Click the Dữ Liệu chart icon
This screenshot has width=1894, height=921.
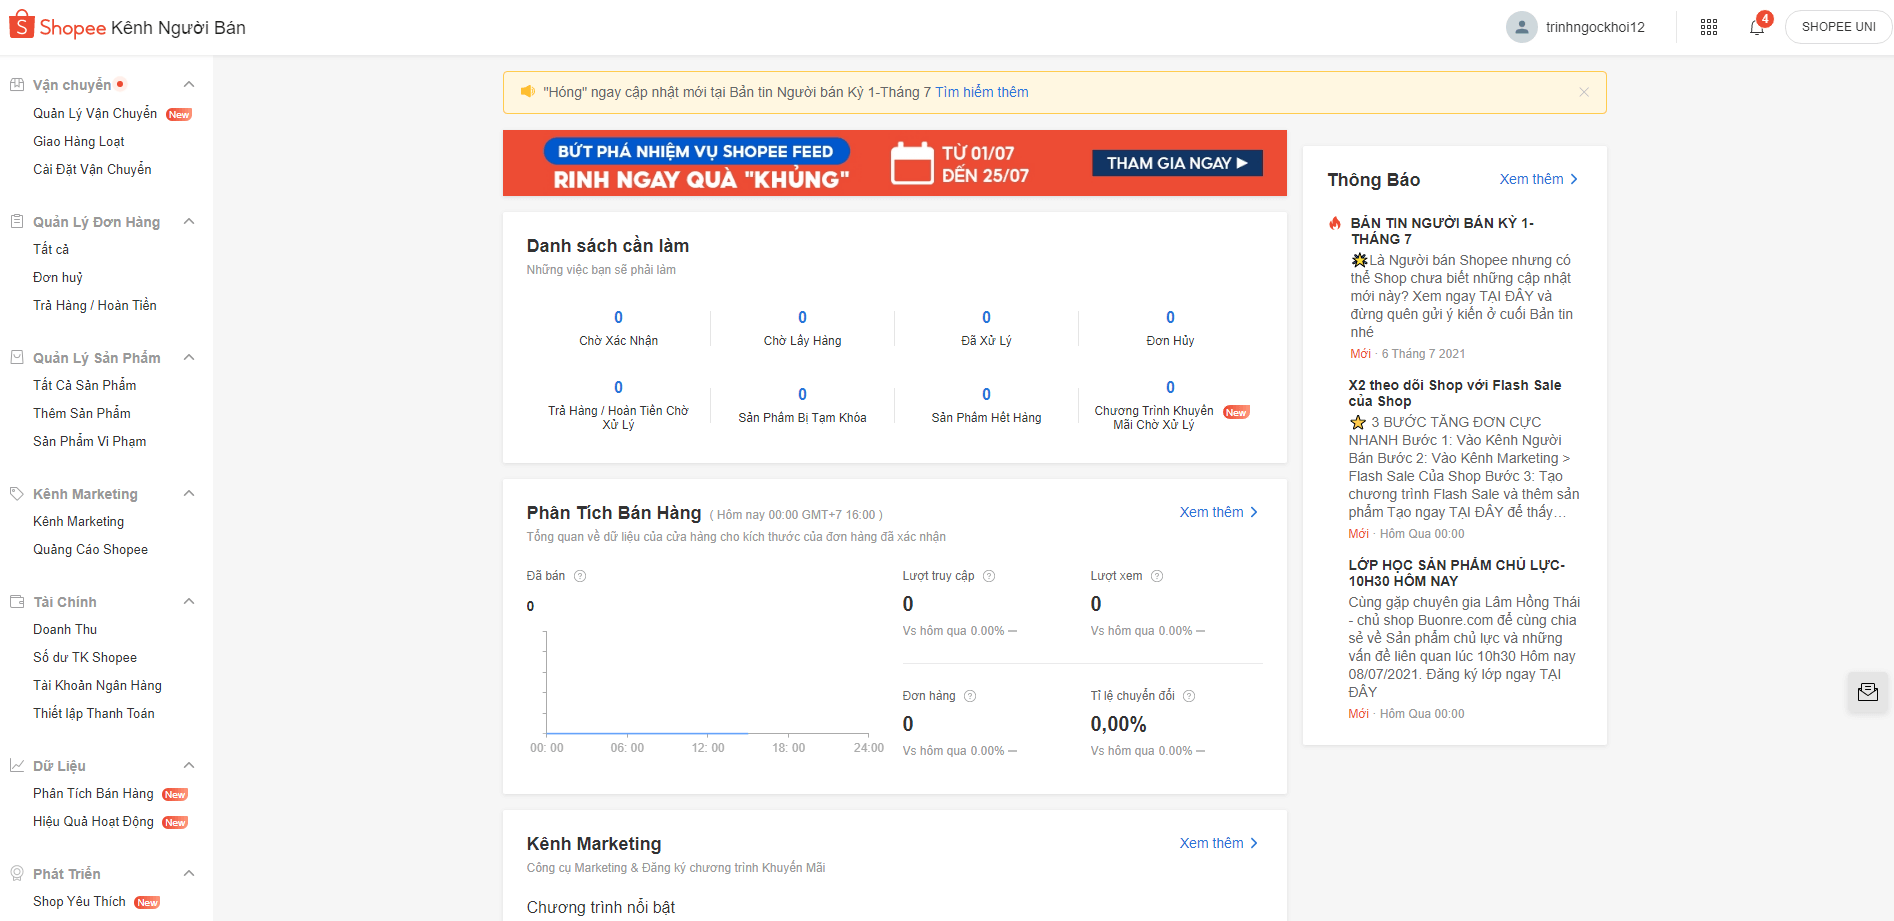click(17, 765)
